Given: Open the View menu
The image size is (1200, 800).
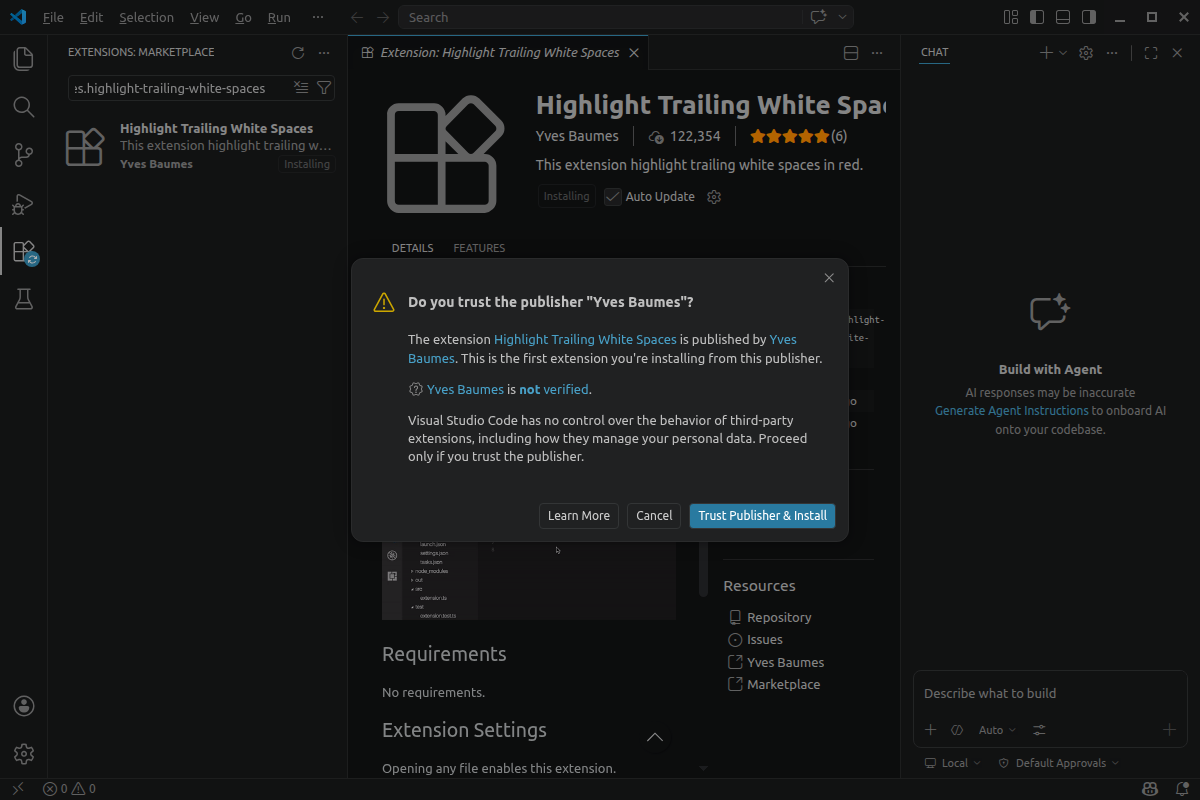Looking at the screenshot, I should pos(204,17).
